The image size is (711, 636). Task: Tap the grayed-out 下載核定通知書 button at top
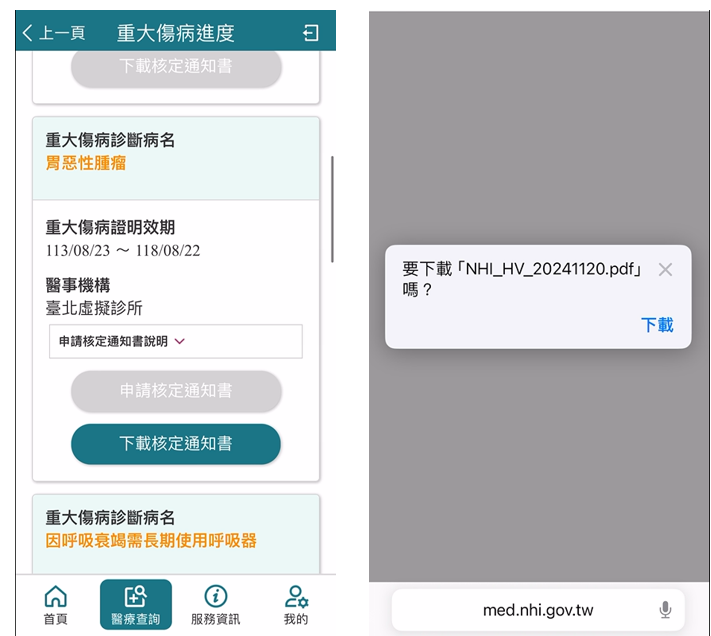pos(176,67)
